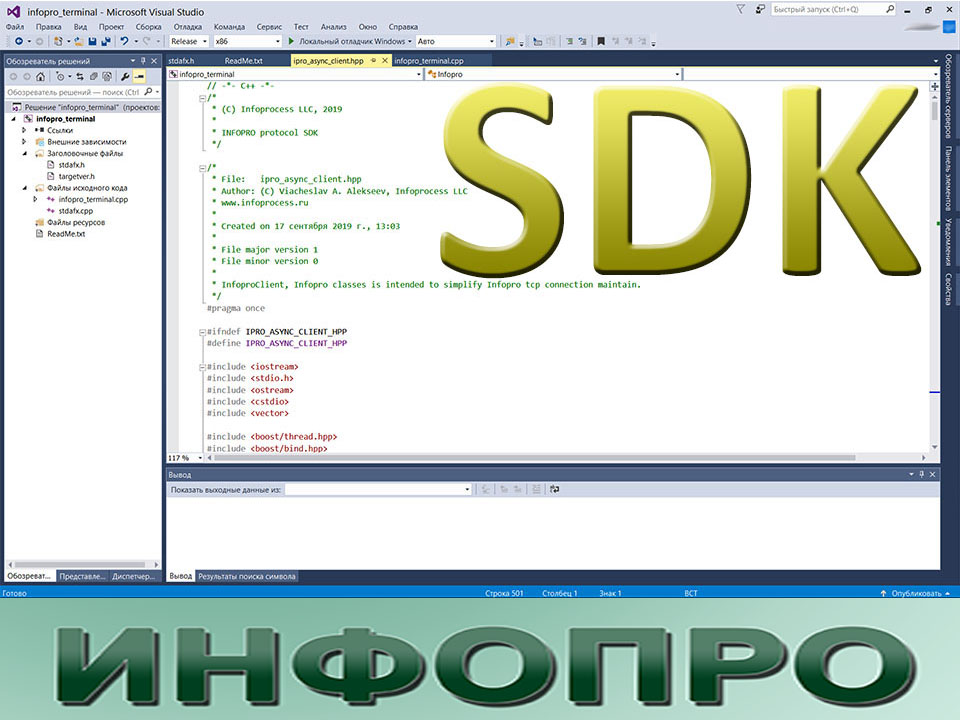The height and width of the screenshot is (720, 960).
Task: Open the infopro_terminal scope dropdown
Action: pos(295,74)
